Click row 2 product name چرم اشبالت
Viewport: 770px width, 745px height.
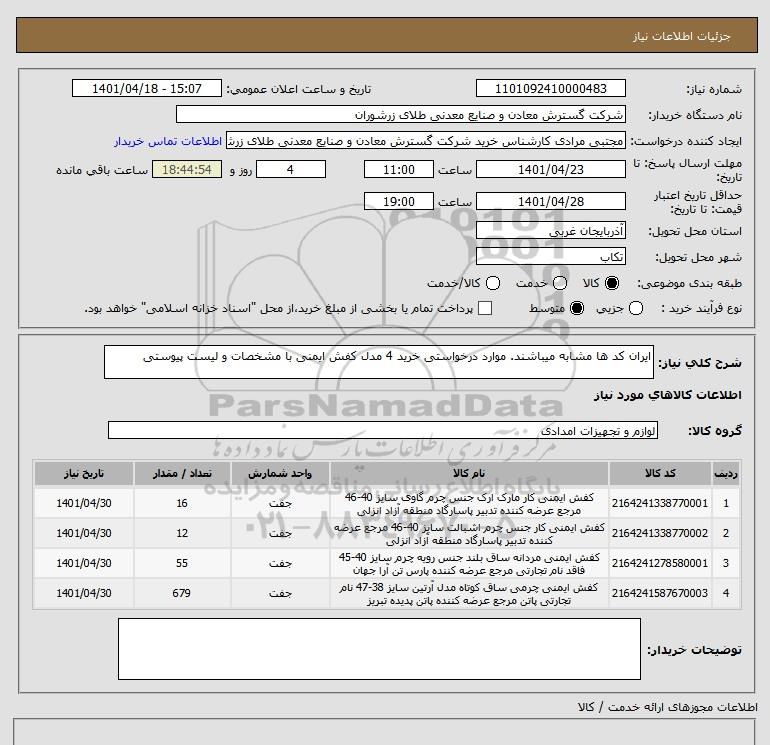tap(469, 534)
